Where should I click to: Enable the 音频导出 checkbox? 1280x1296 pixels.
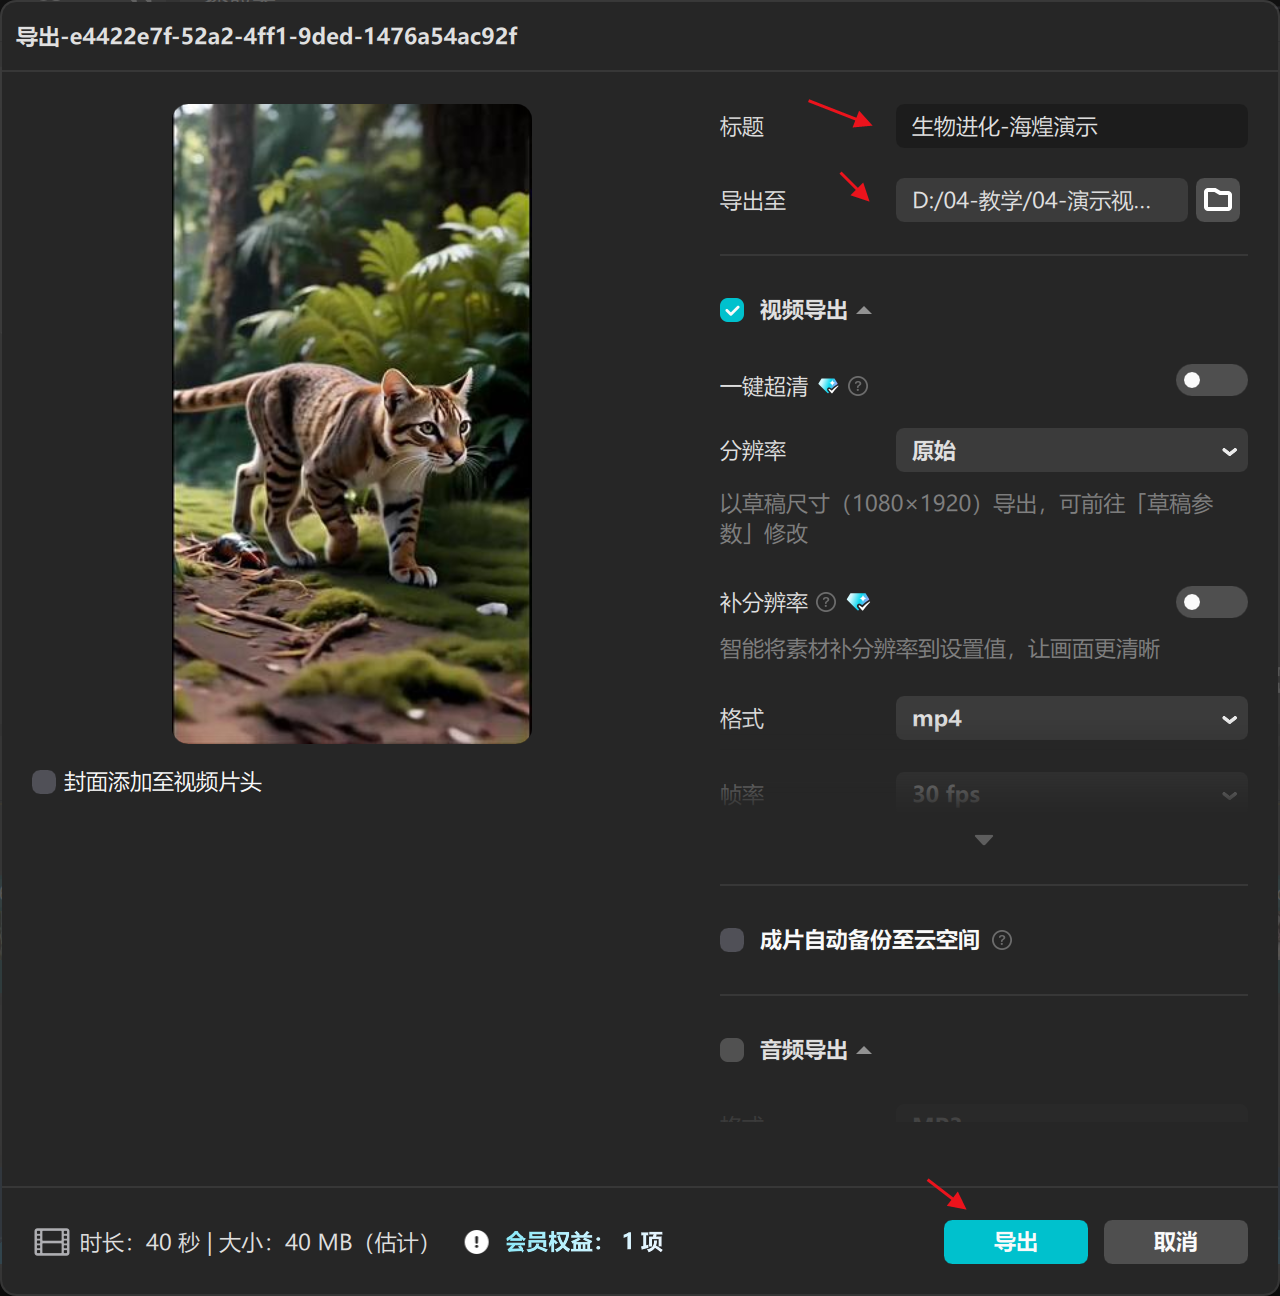pyautogui.click(x=731, y=1050)
